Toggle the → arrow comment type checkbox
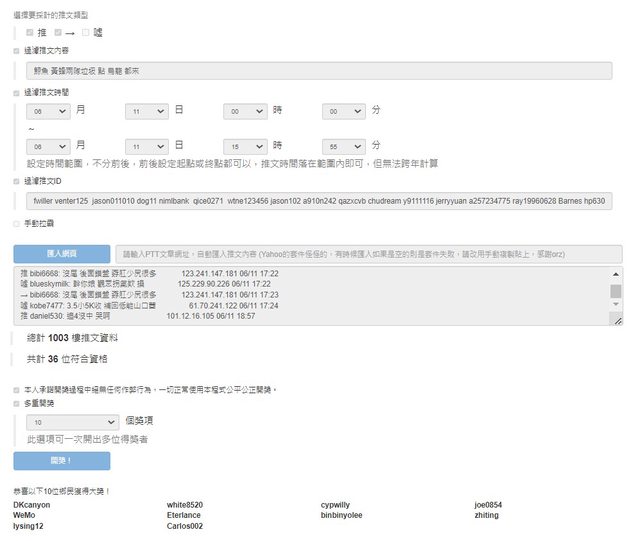Image resolution: width=640 pixels, height=541 pixels. [58, 32]
